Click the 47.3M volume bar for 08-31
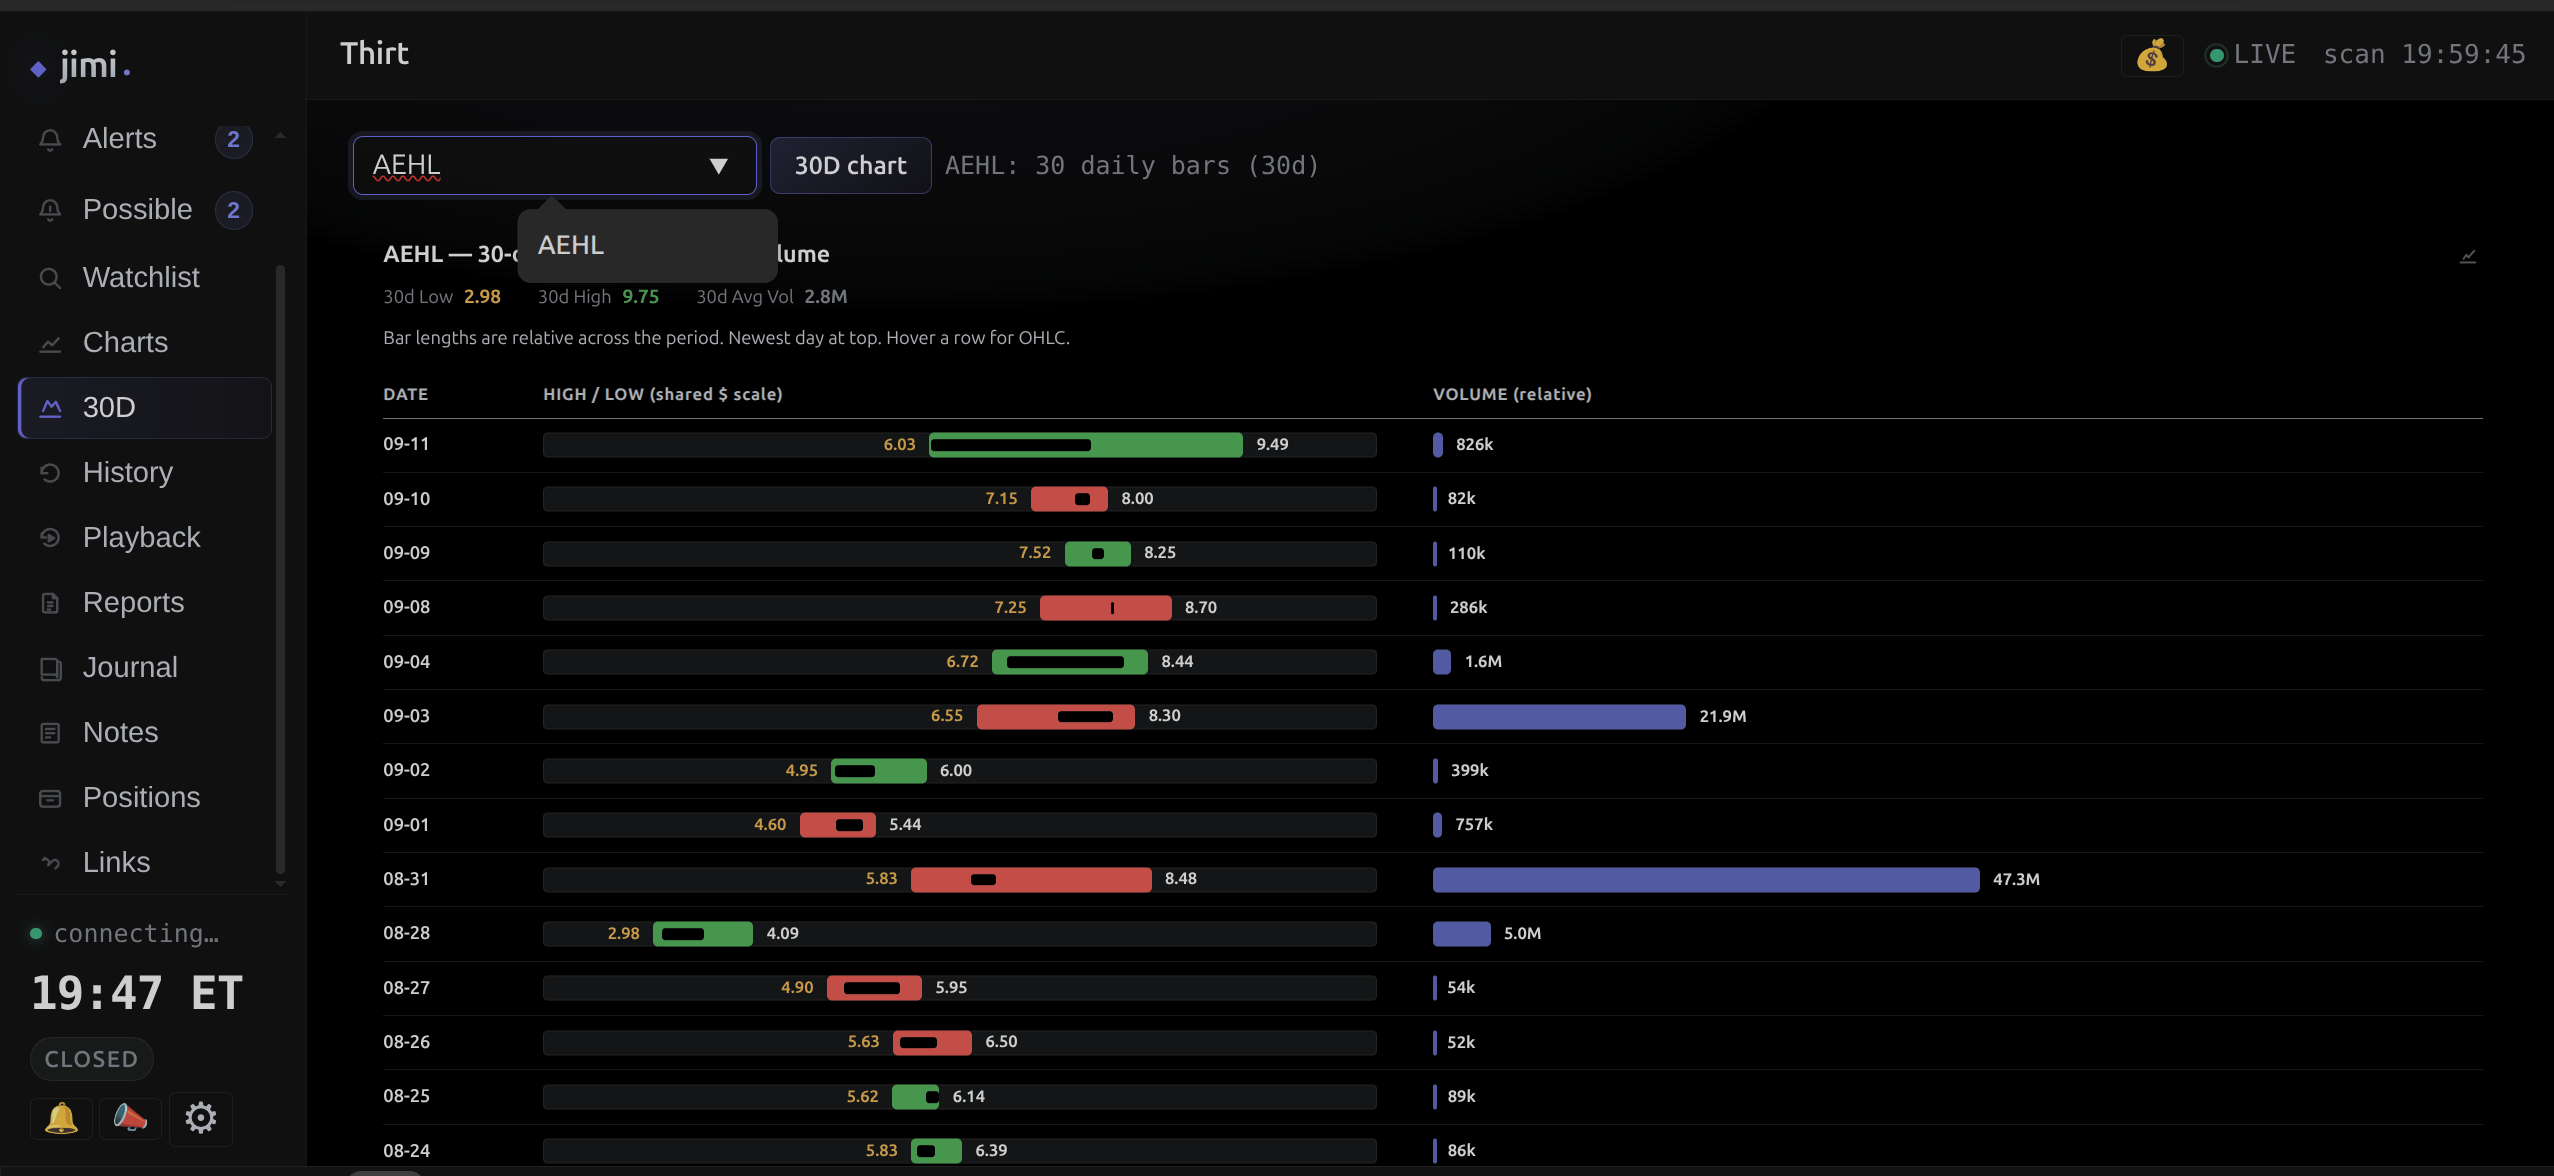 pyautogui.click(x=1705, y=879)
